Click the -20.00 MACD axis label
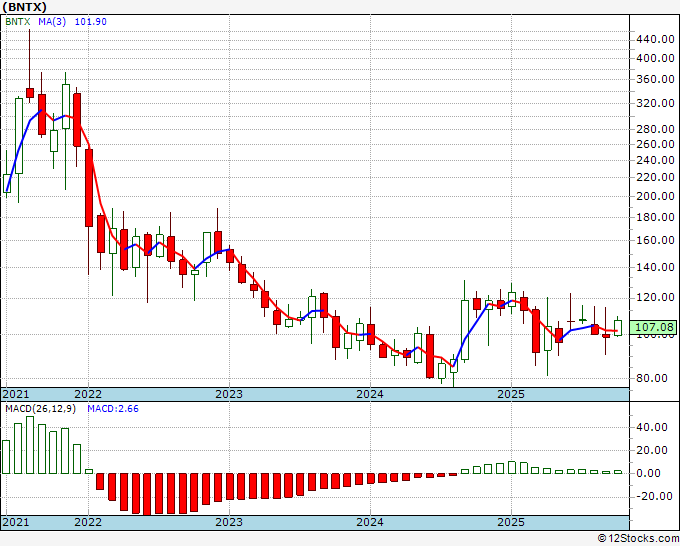The width and height of the screenshot is (680, 546). [654, 497]
